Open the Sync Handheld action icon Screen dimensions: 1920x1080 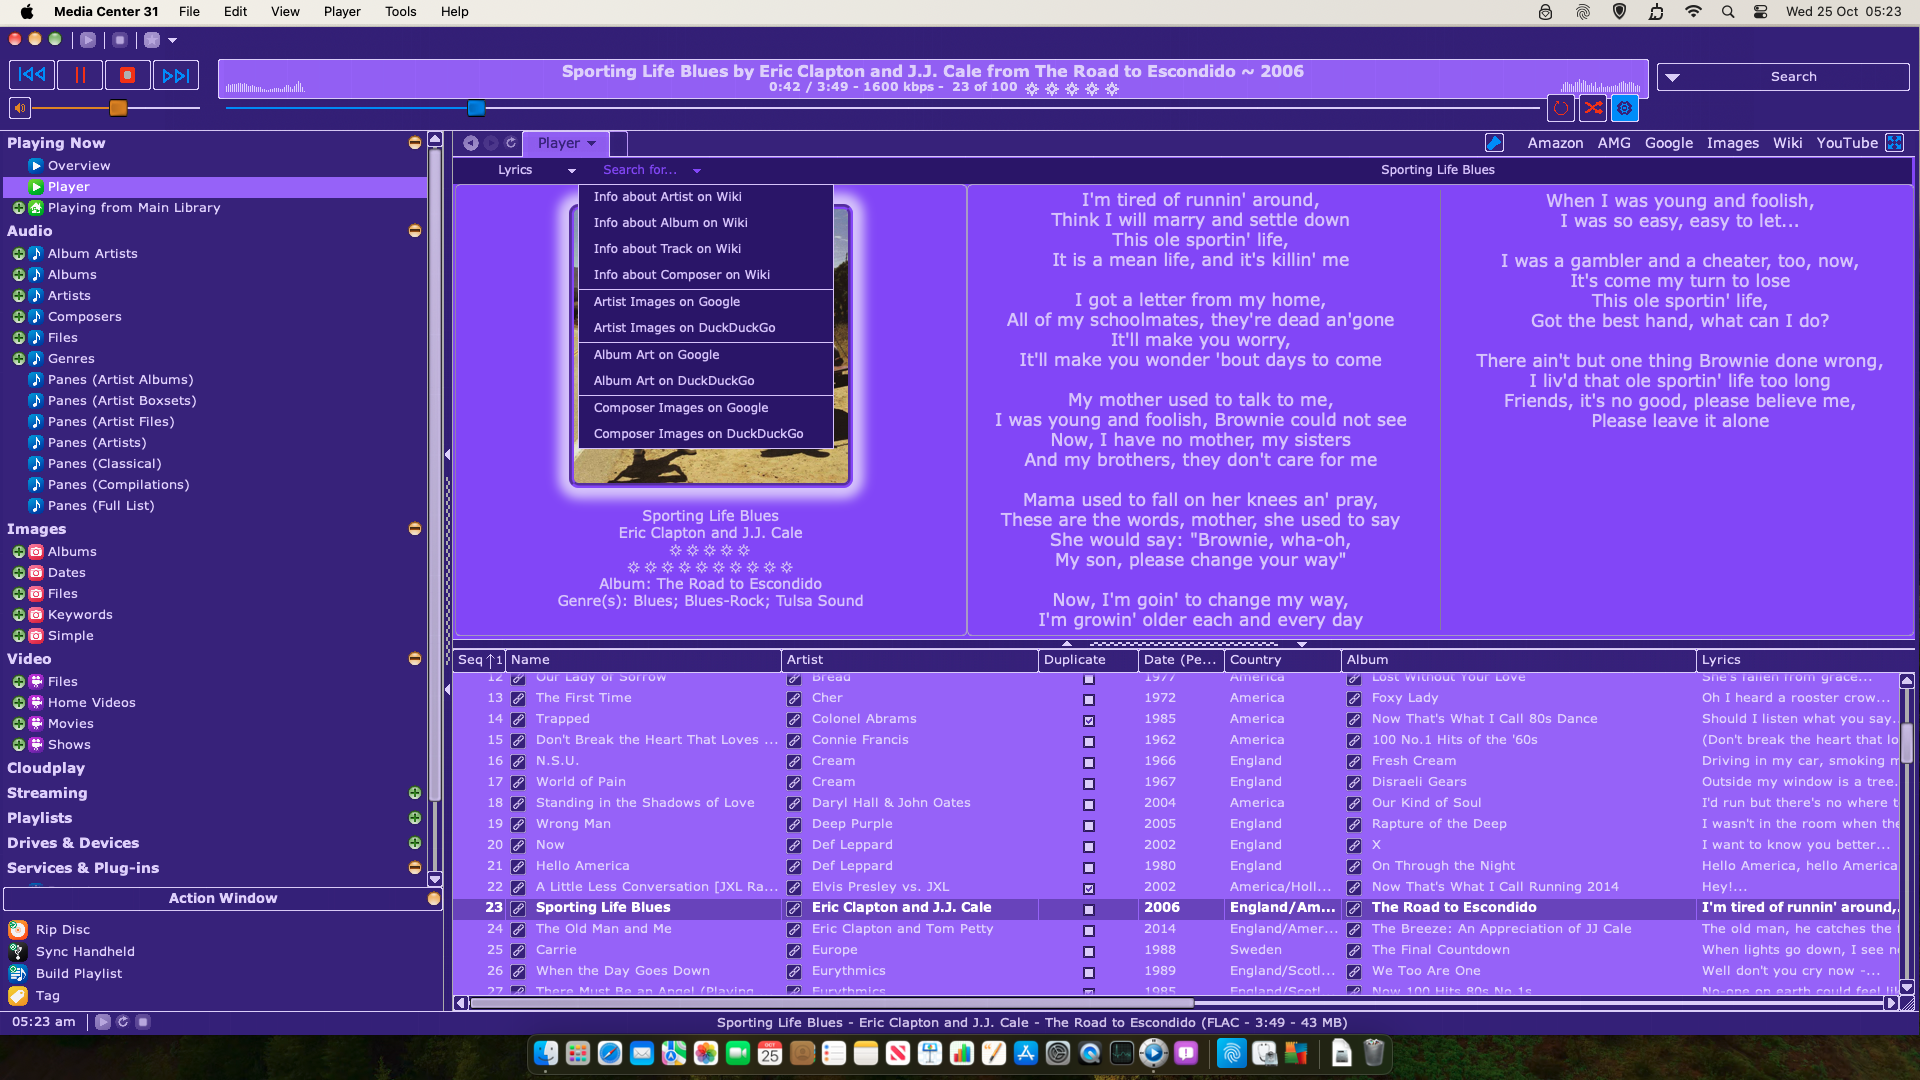[18, 952]
